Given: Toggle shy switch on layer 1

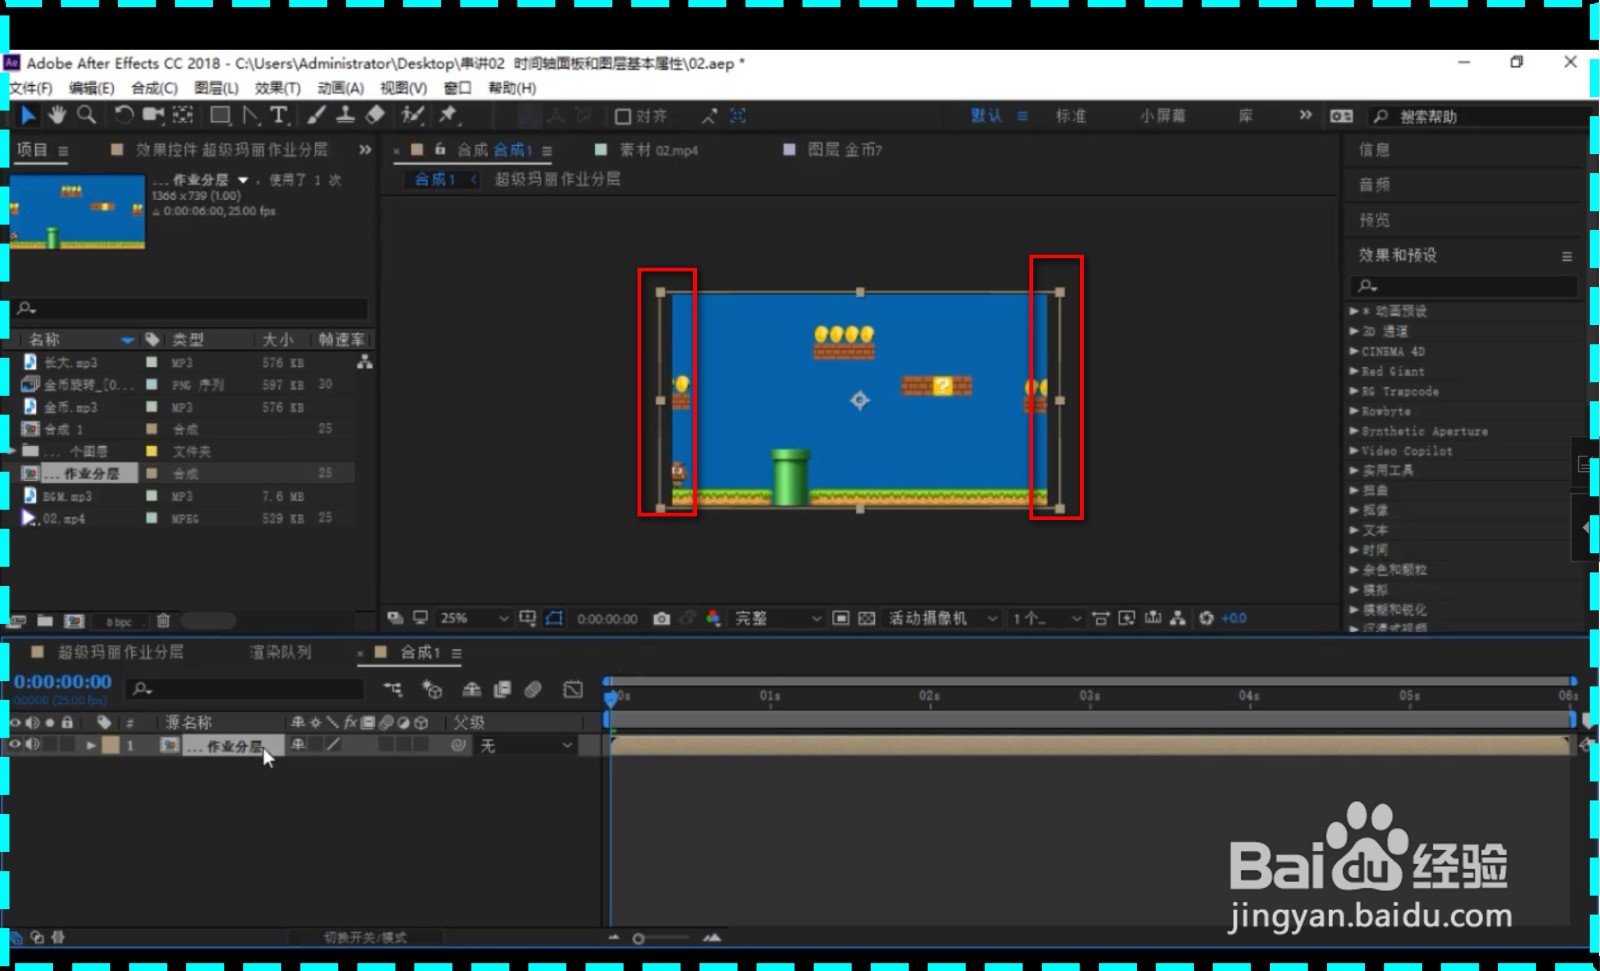Looking at the screenshot, I should point(298,745).
